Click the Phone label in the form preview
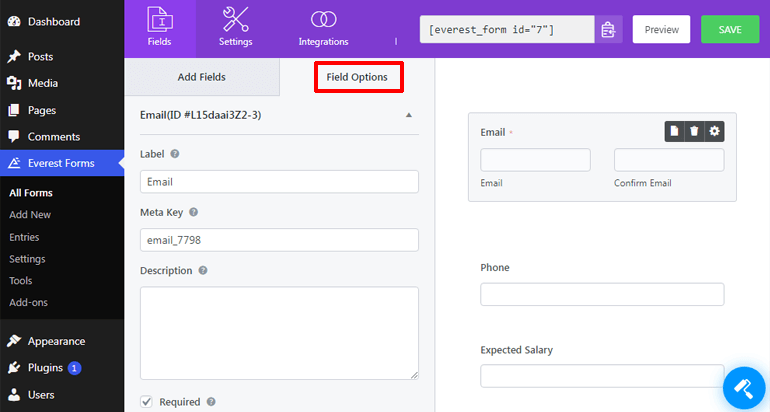Screen dimensions: 770x412 495,268
